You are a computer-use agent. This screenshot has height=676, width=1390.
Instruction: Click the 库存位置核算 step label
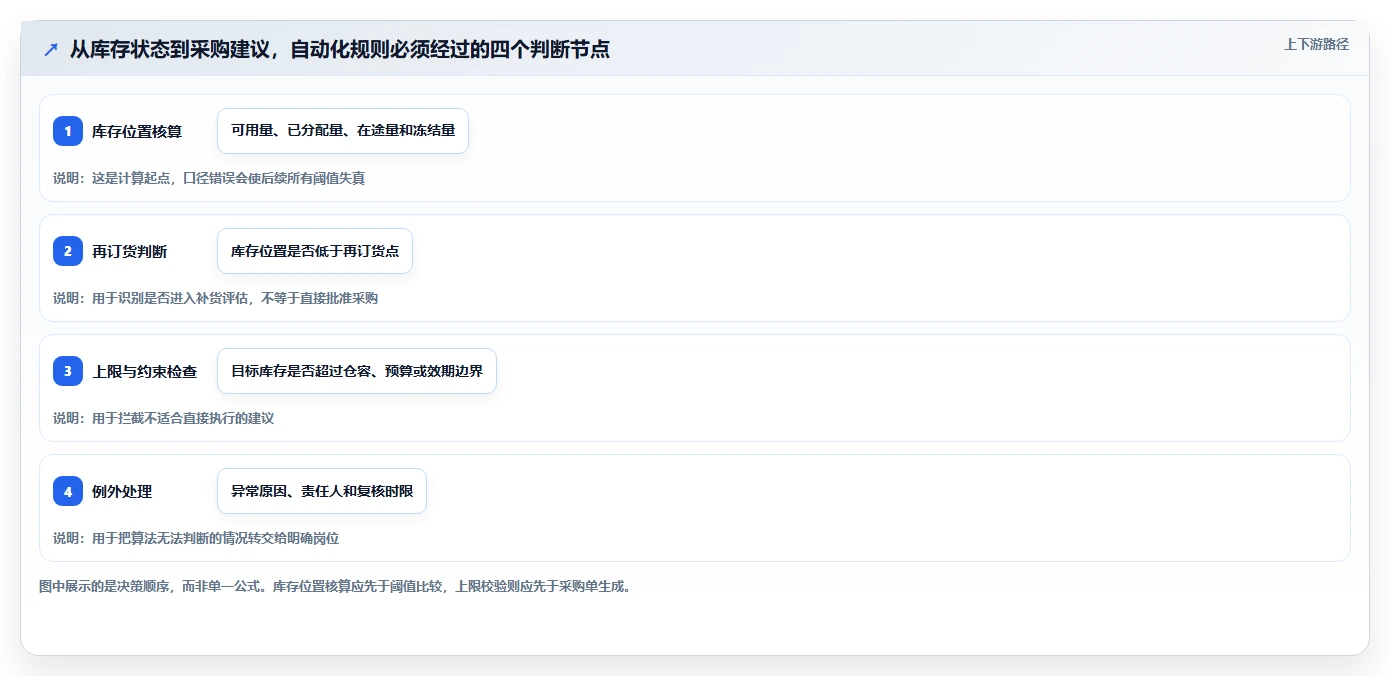(137, 131)
